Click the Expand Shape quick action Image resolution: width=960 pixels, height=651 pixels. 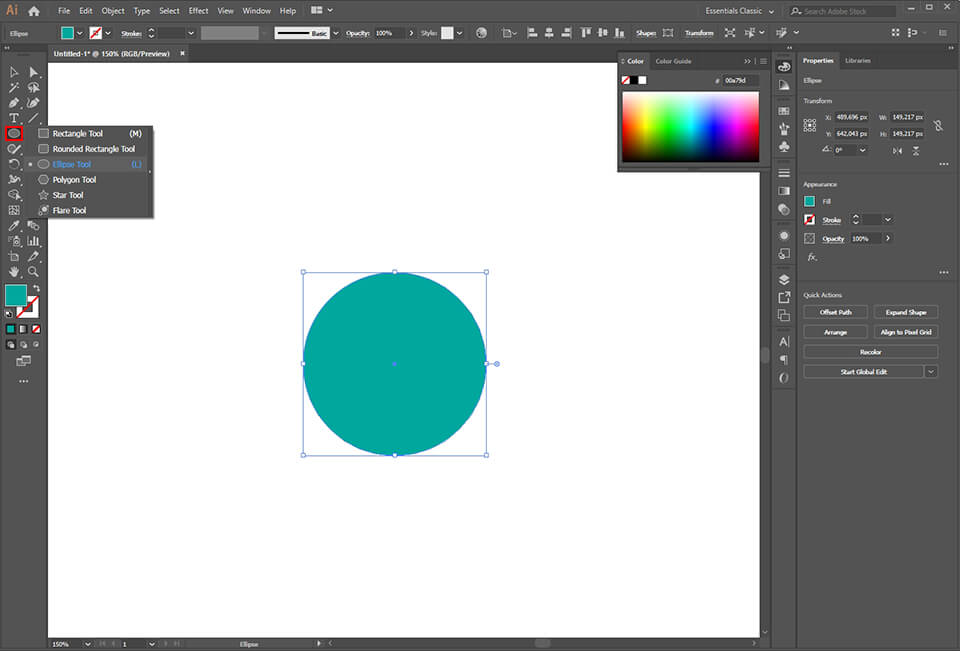905,311
